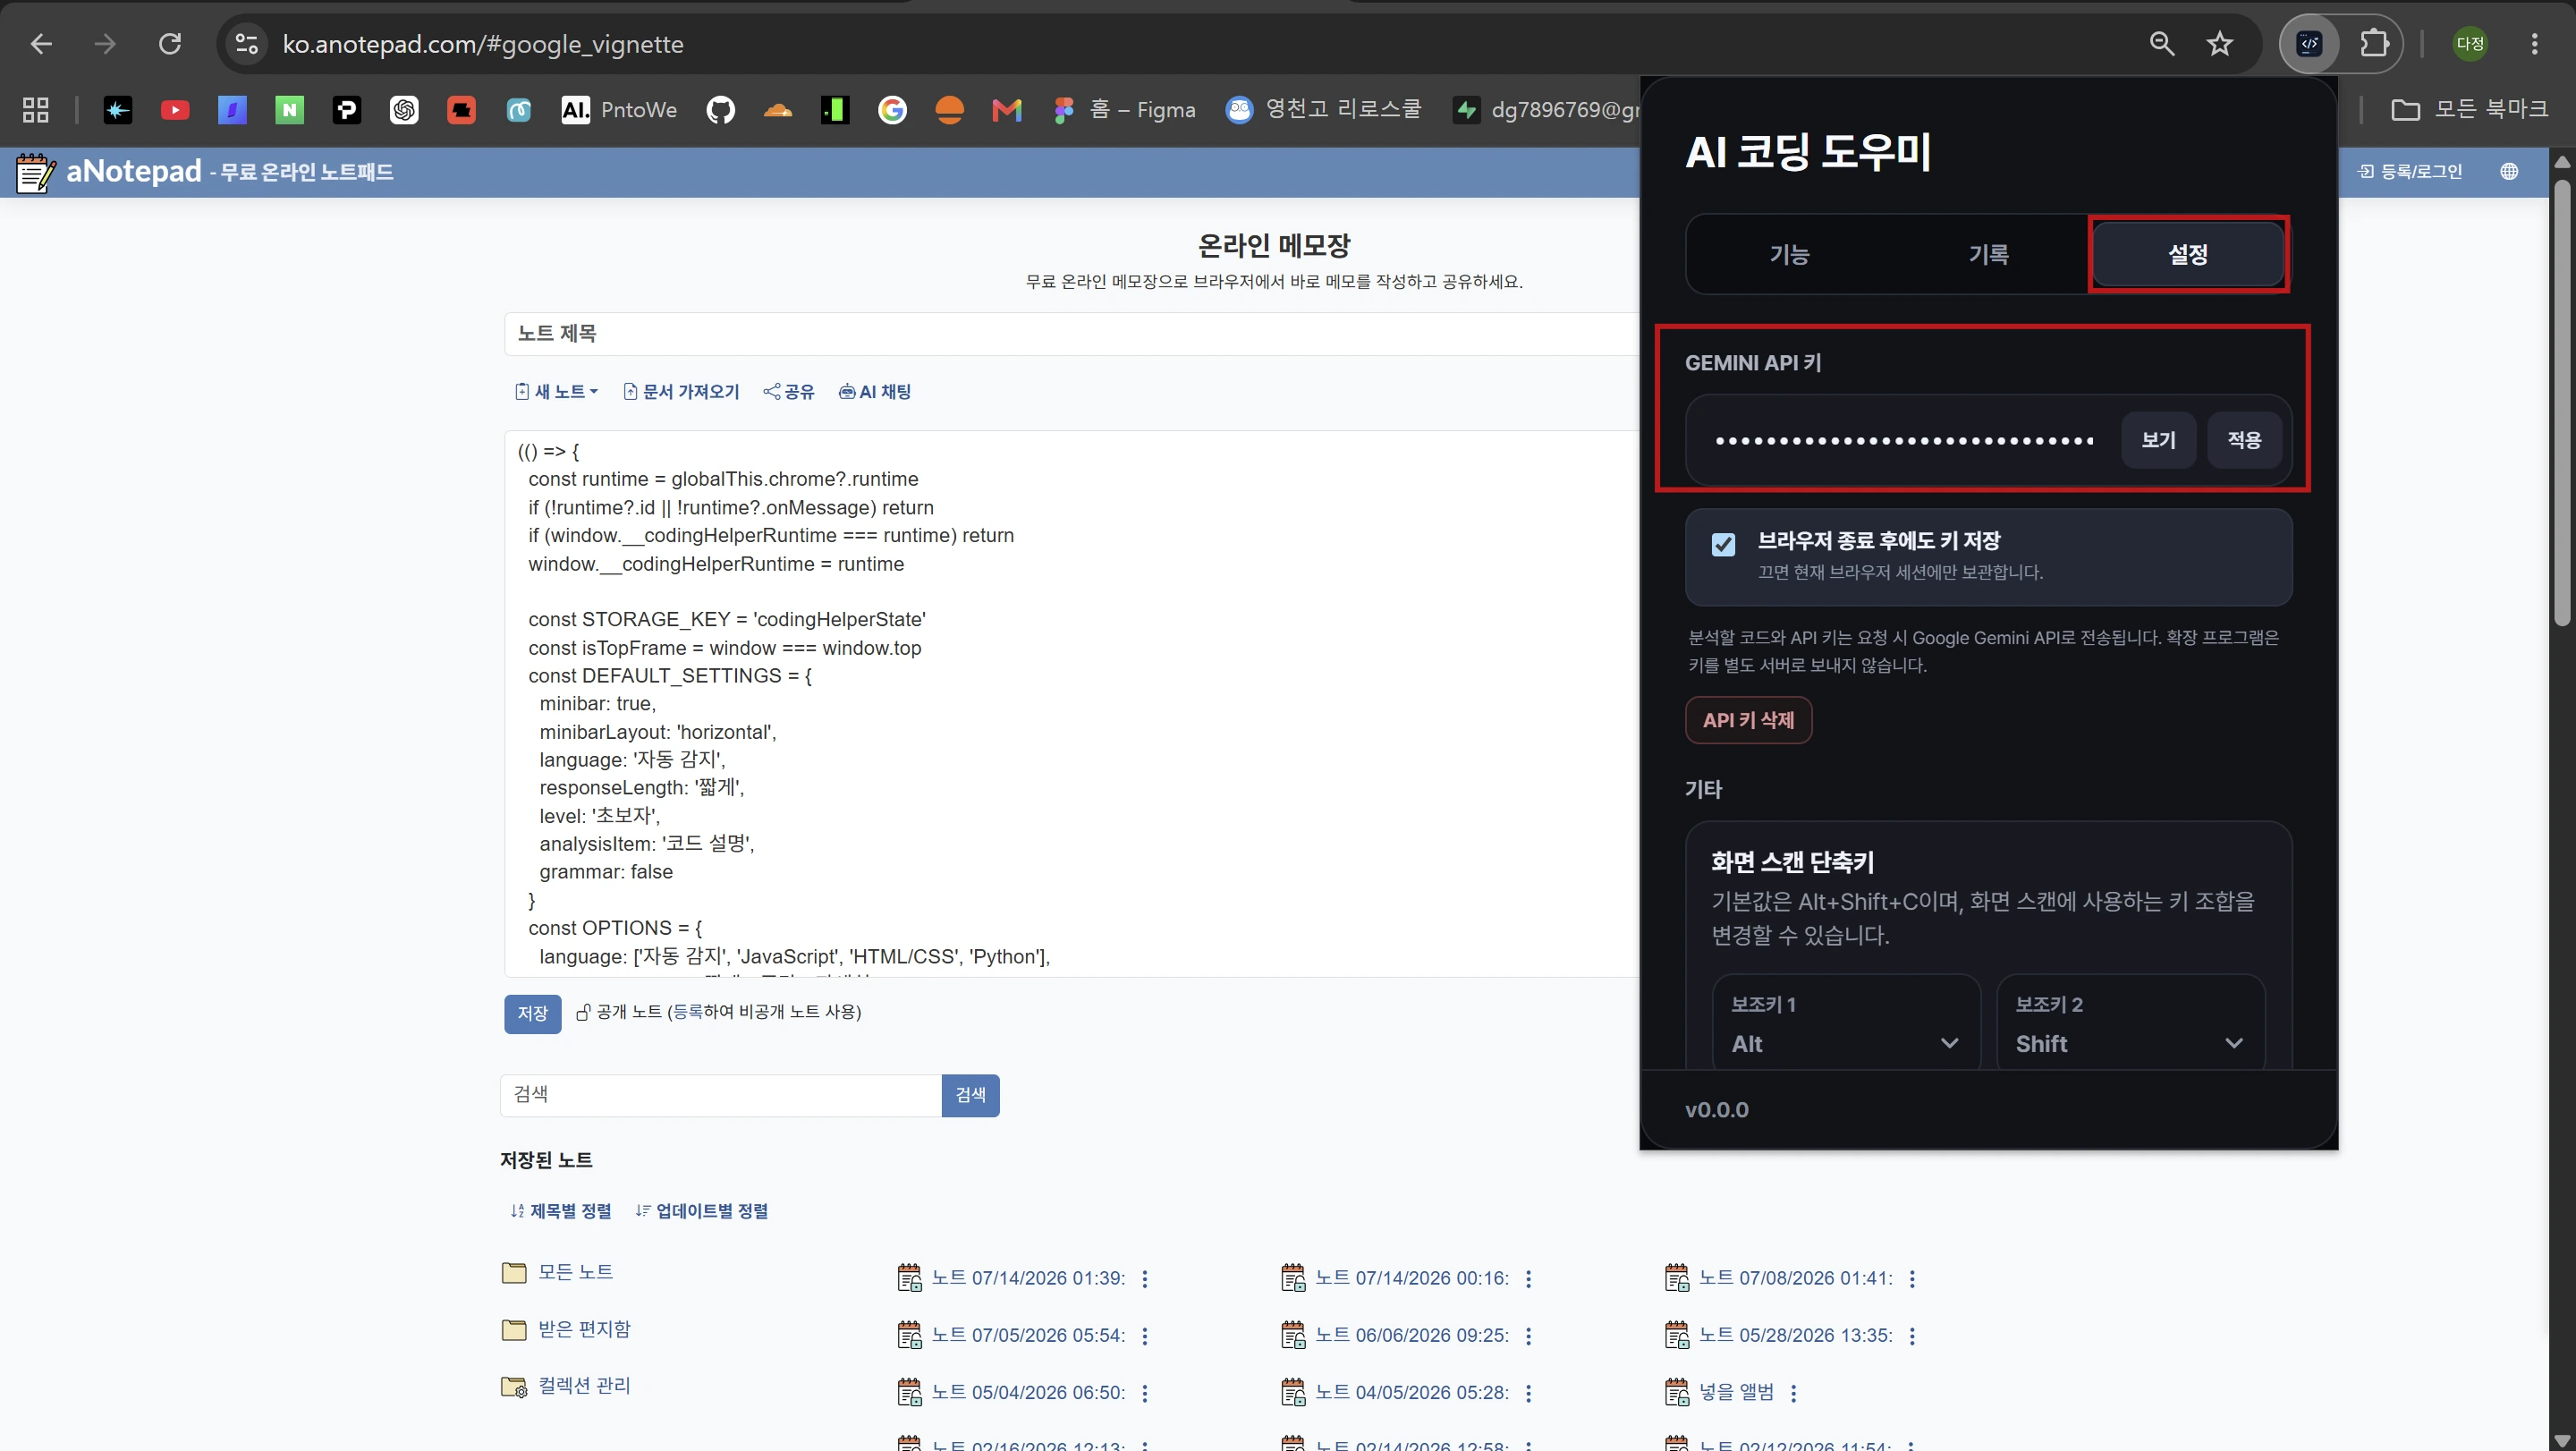Image resolution: width=2576 pixels, height=1451 pixels.
Task: Open the Gmail bookmark
Action: pyautogui.click(x=1006, y=110)
